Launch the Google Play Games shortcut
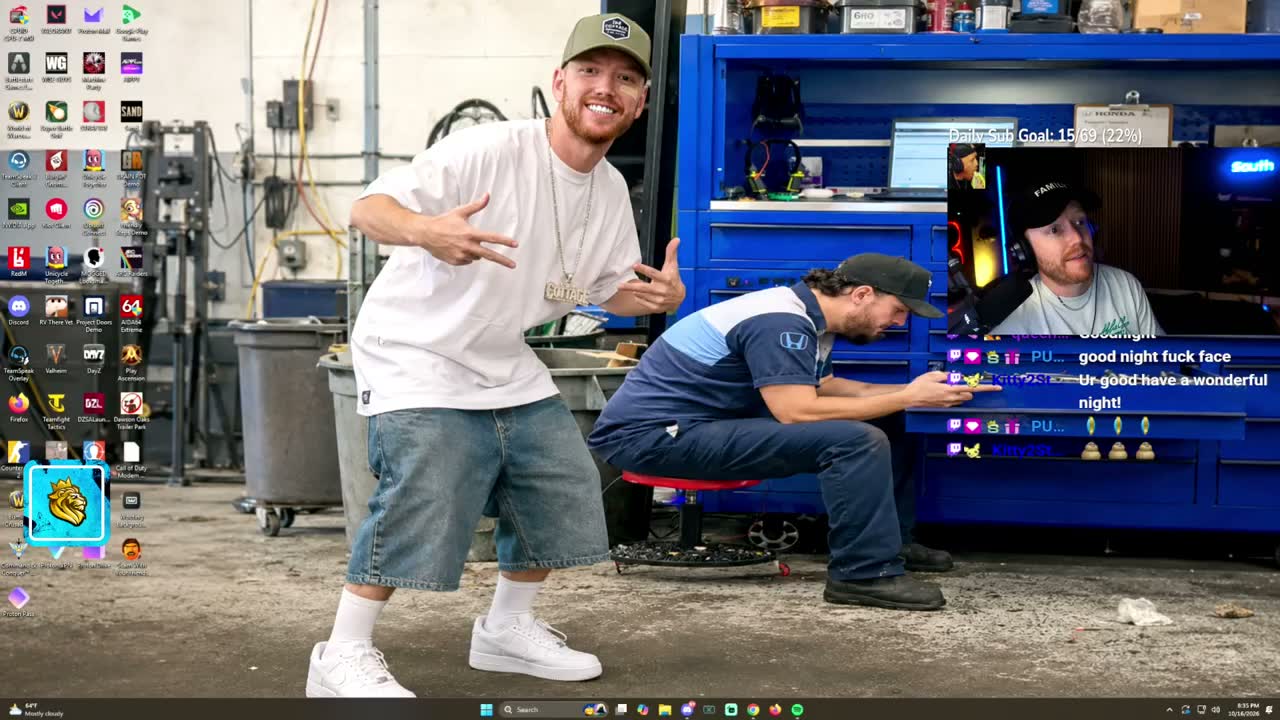 [131, 21]
